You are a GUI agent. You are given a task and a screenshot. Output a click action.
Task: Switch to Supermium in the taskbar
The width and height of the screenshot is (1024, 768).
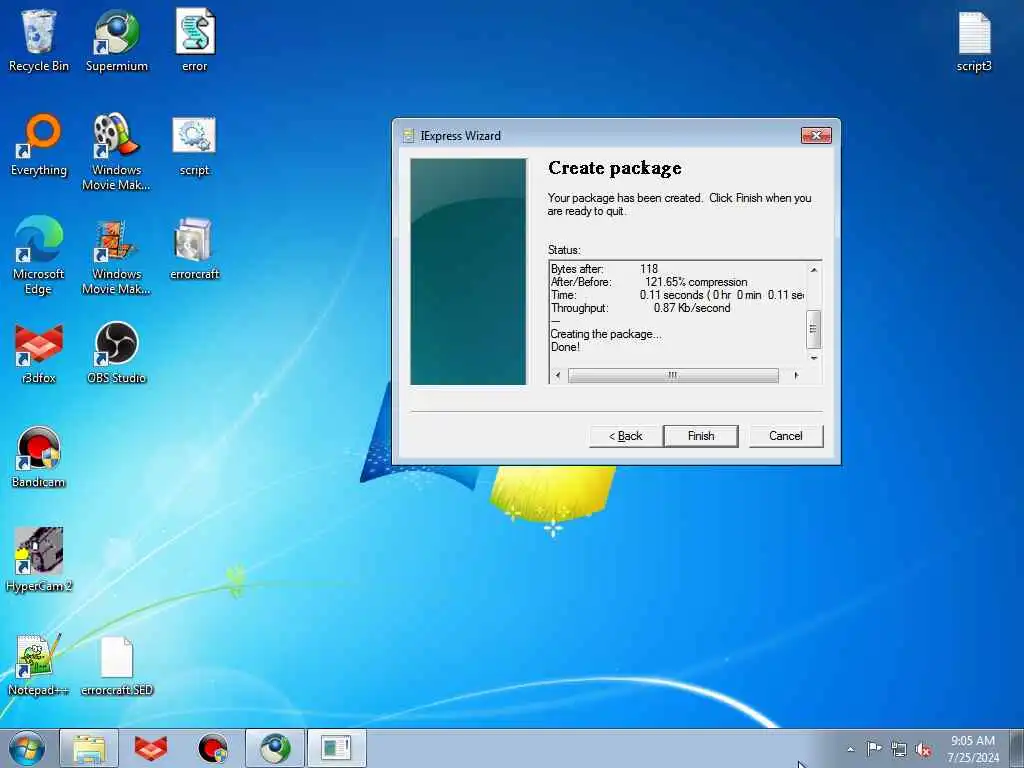275,748
